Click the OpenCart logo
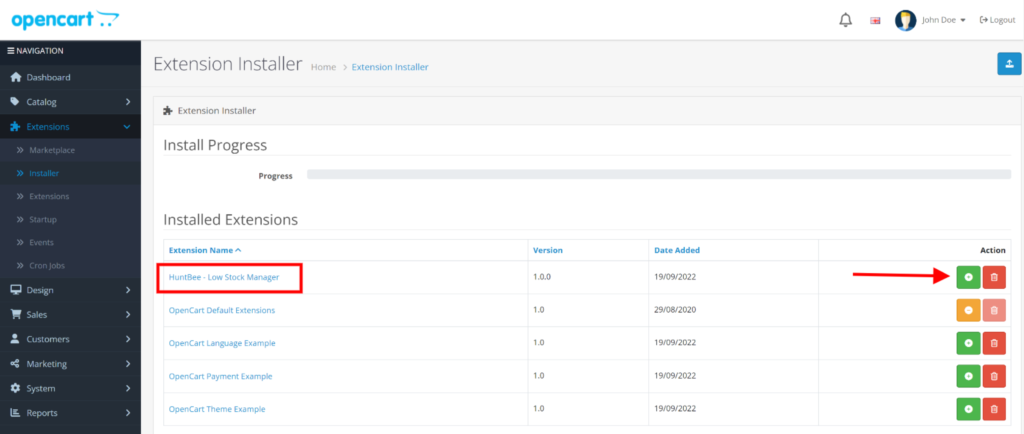The width and height of the screenshot is (1024, 434). tap(65, 20)
